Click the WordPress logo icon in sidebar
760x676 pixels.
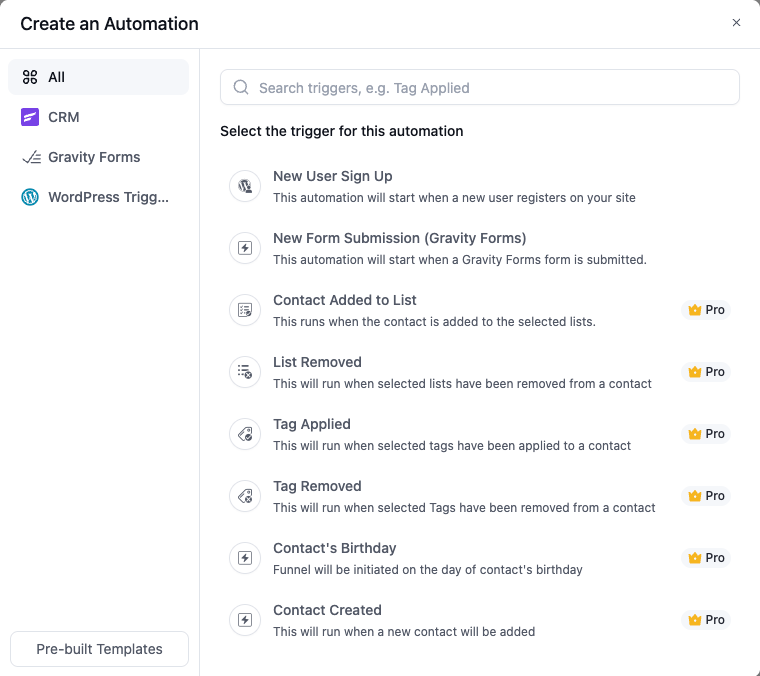[x=30, y=197]
